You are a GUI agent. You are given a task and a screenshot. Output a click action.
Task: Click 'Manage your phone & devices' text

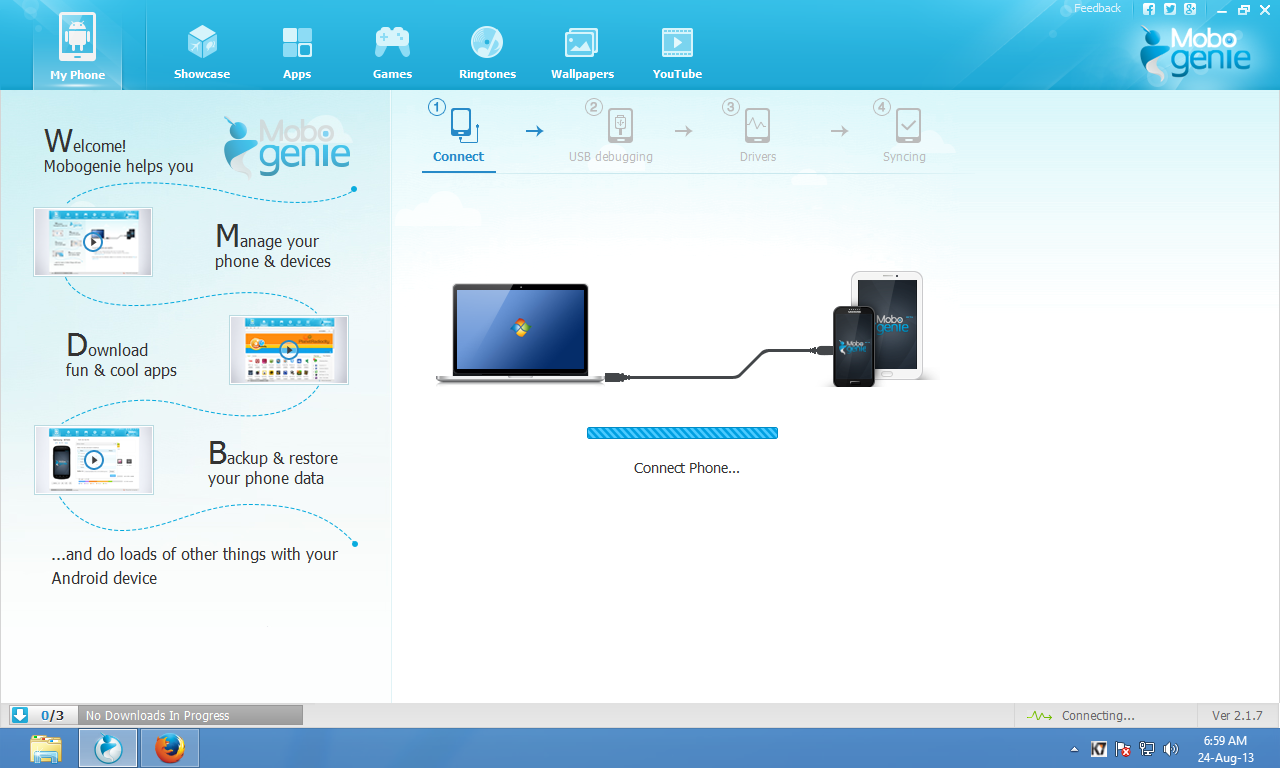(272, 246)
